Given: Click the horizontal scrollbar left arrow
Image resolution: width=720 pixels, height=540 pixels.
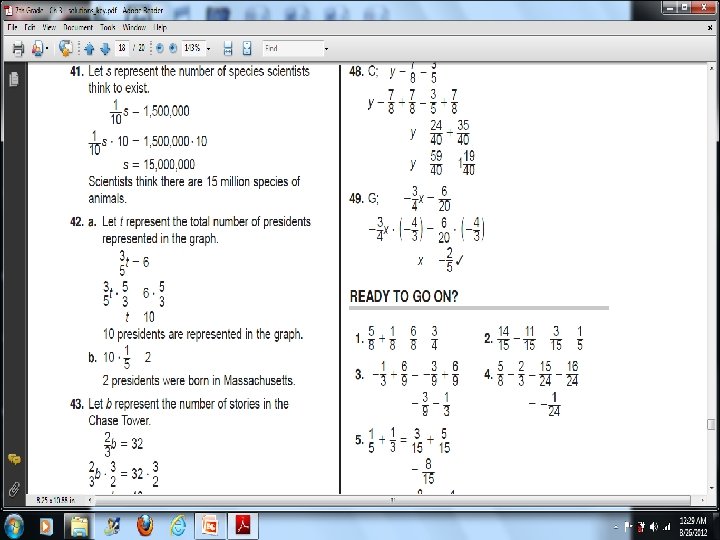Looking at the screenshot, I should coord(90,500).
